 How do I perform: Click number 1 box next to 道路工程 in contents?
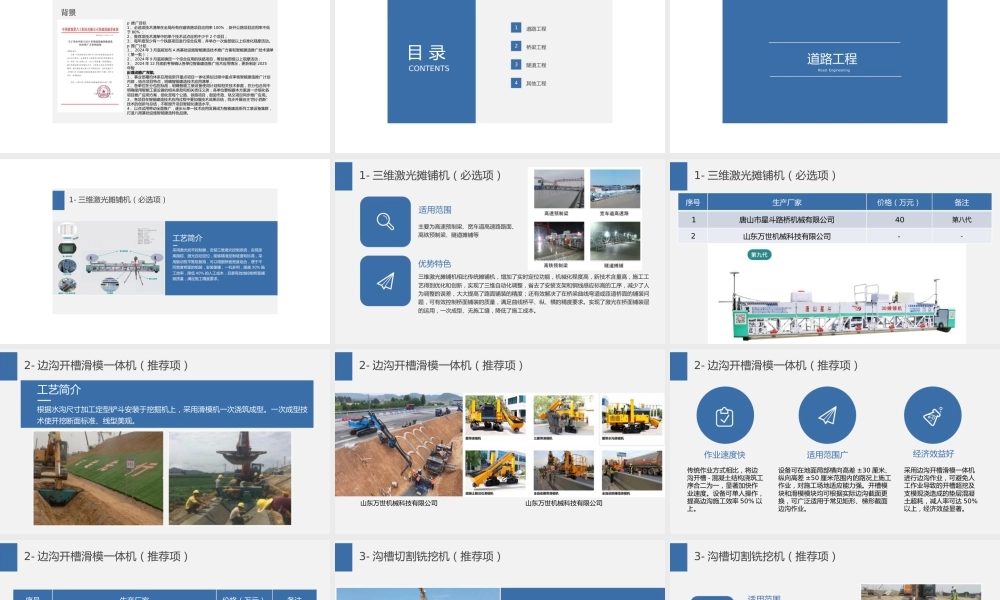click(516, 27)
